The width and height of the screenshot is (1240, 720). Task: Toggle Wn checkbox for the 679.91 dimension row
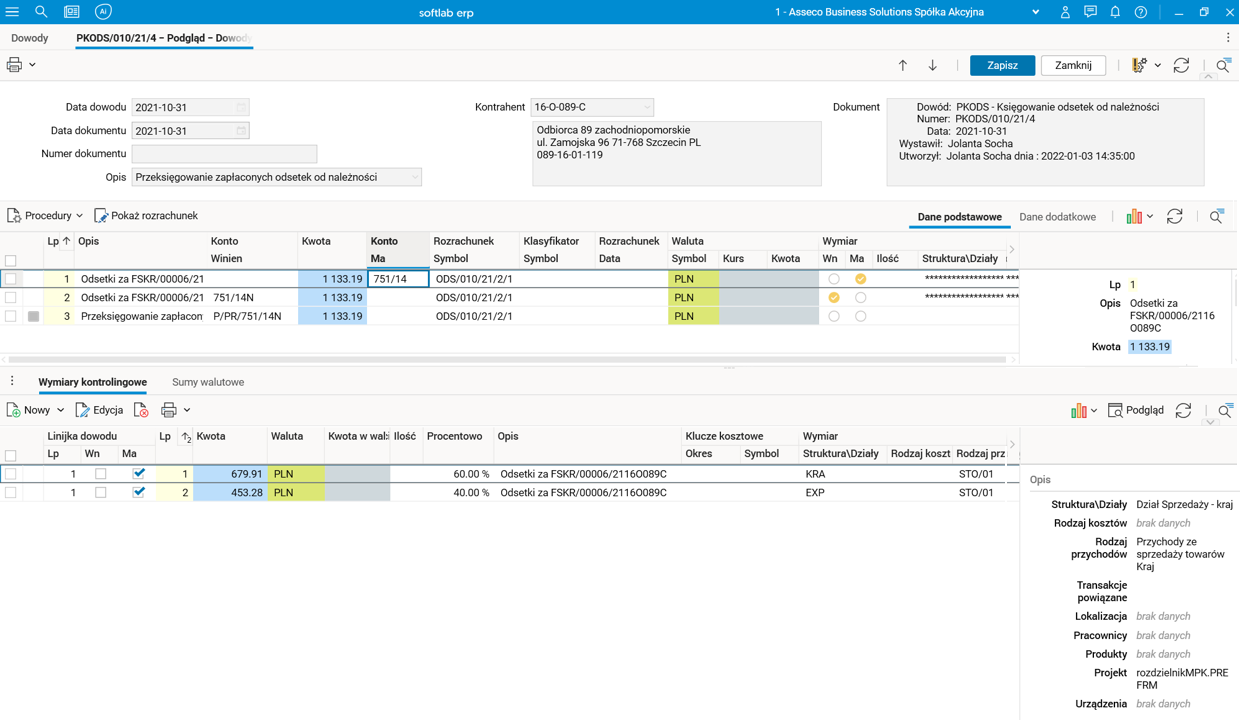pyautogui.click(x=100, y=474)
